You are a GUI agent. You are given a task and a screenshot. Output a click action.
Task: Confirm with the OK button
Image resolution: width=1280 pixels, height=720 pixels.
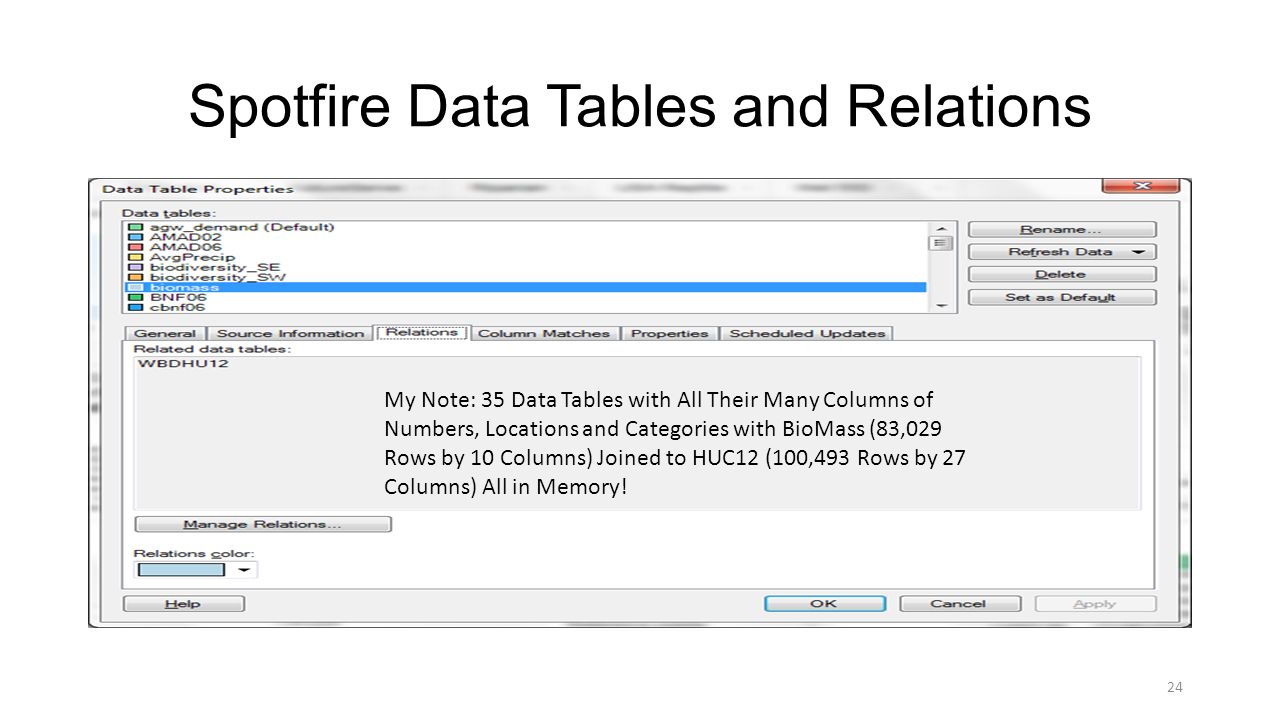click(x=824, y=604)
